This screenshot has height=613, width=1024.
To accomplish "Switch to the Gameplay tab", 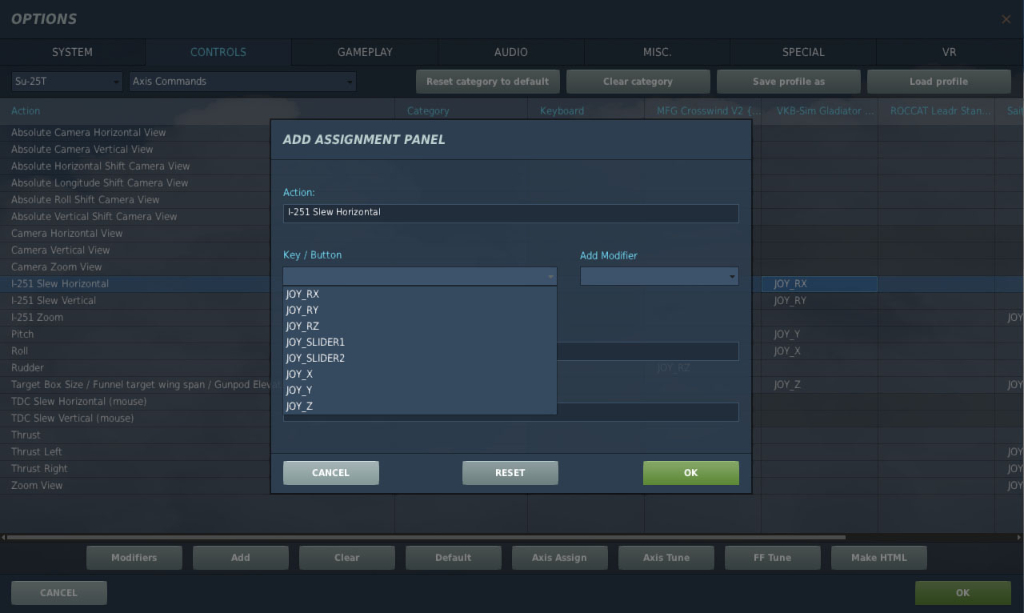I will click(364, 52).
